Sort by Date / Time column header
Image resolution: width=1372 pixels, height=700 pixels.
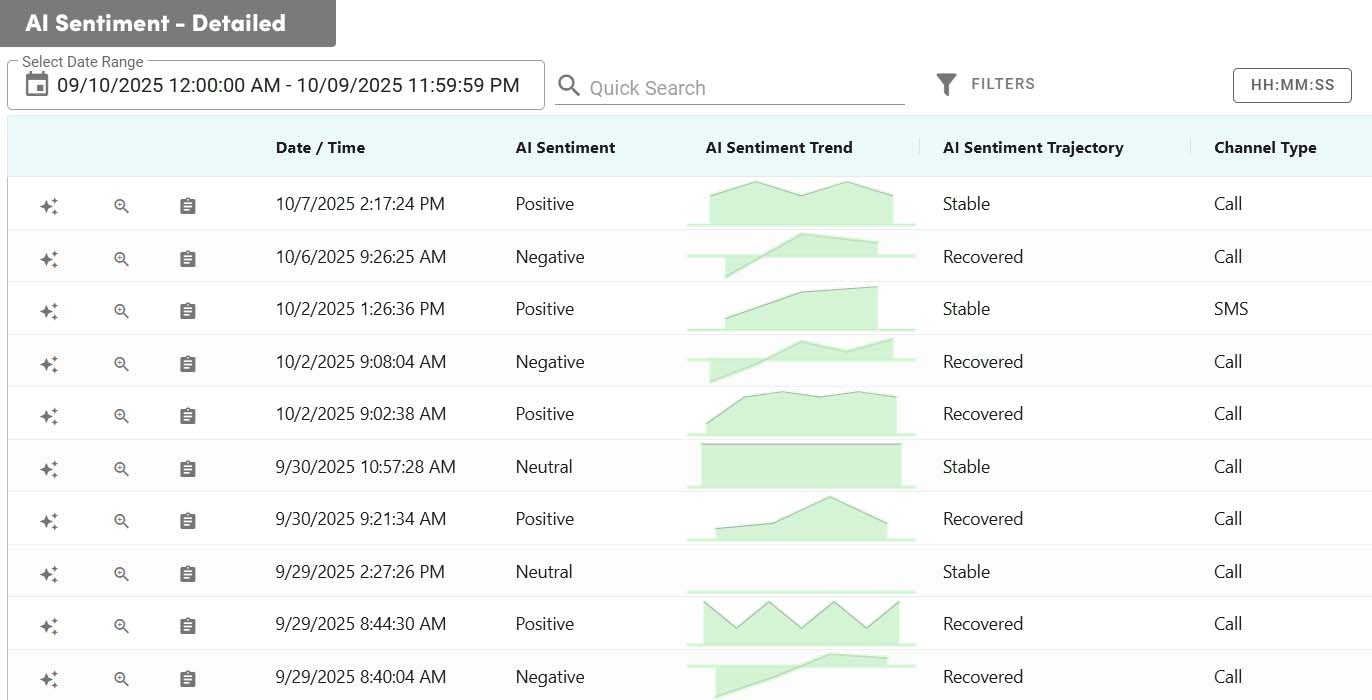(x=320, y=147)
